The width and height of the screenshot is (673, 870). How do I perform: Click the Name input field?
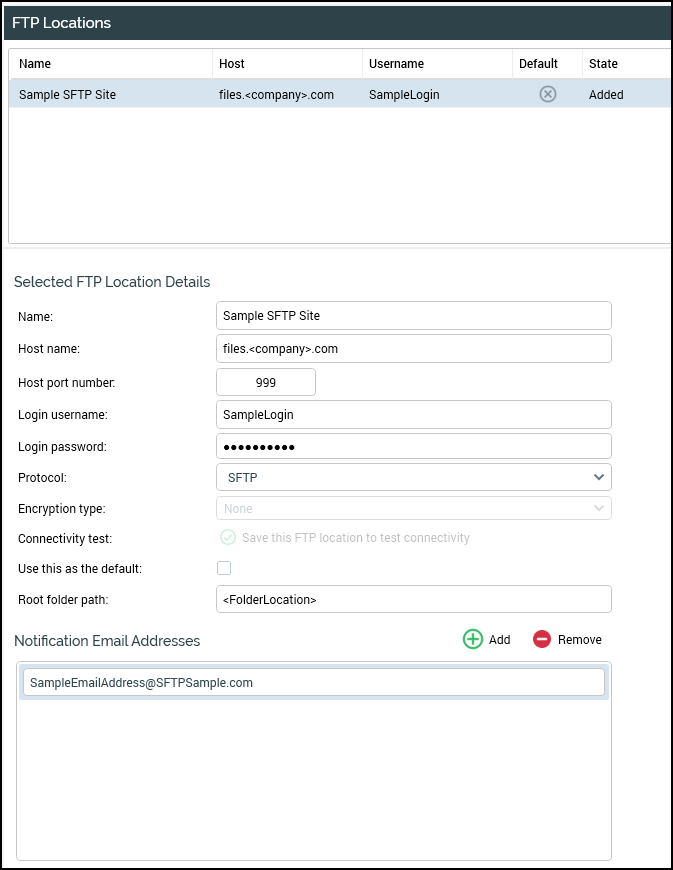[x=413, y=315]
